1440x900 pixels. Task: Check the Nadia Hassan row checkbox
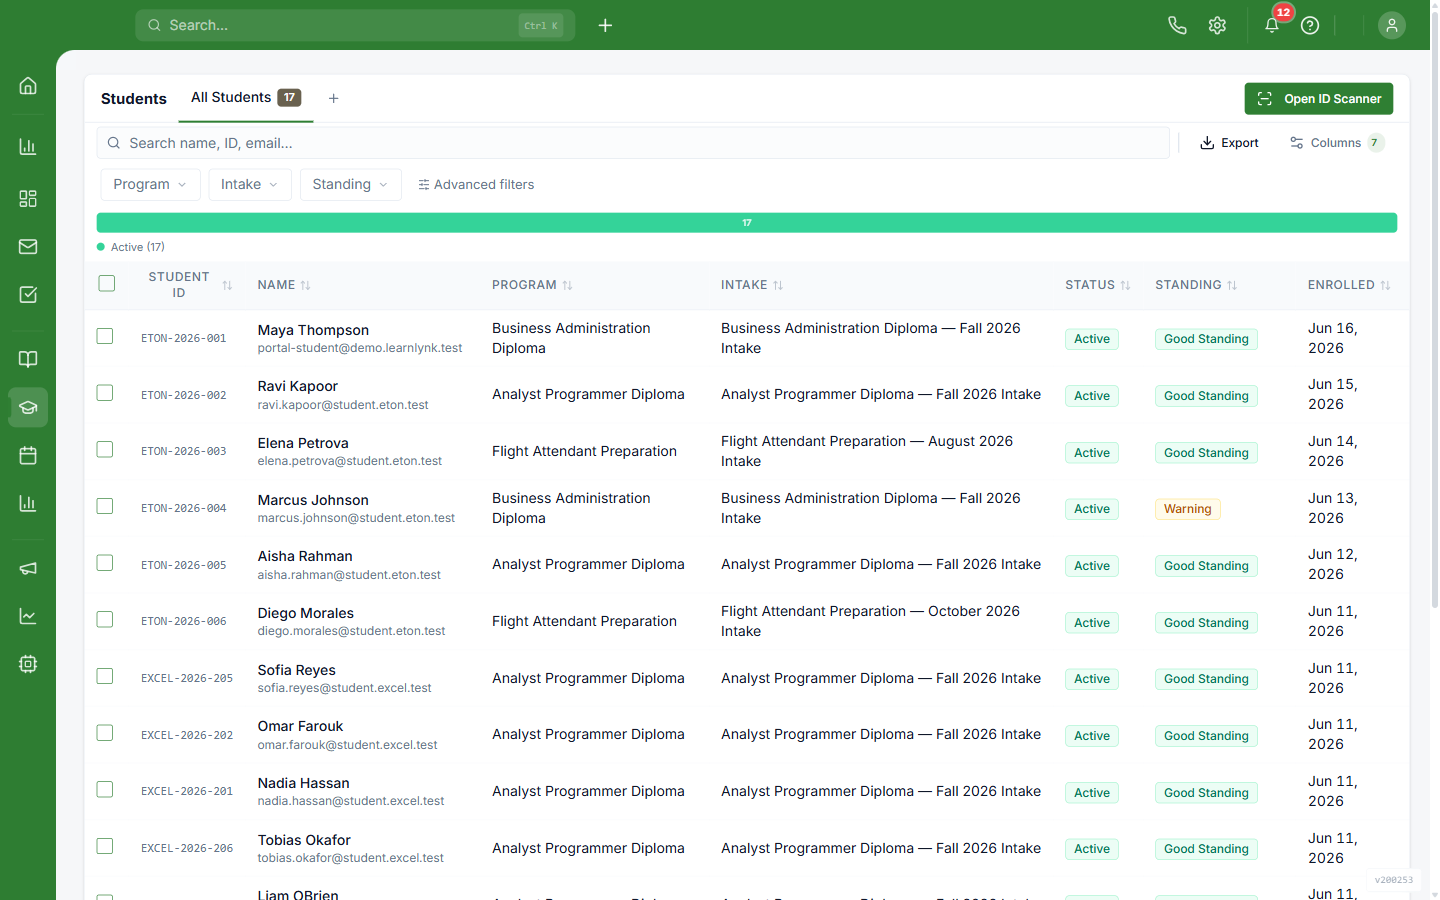105,789
